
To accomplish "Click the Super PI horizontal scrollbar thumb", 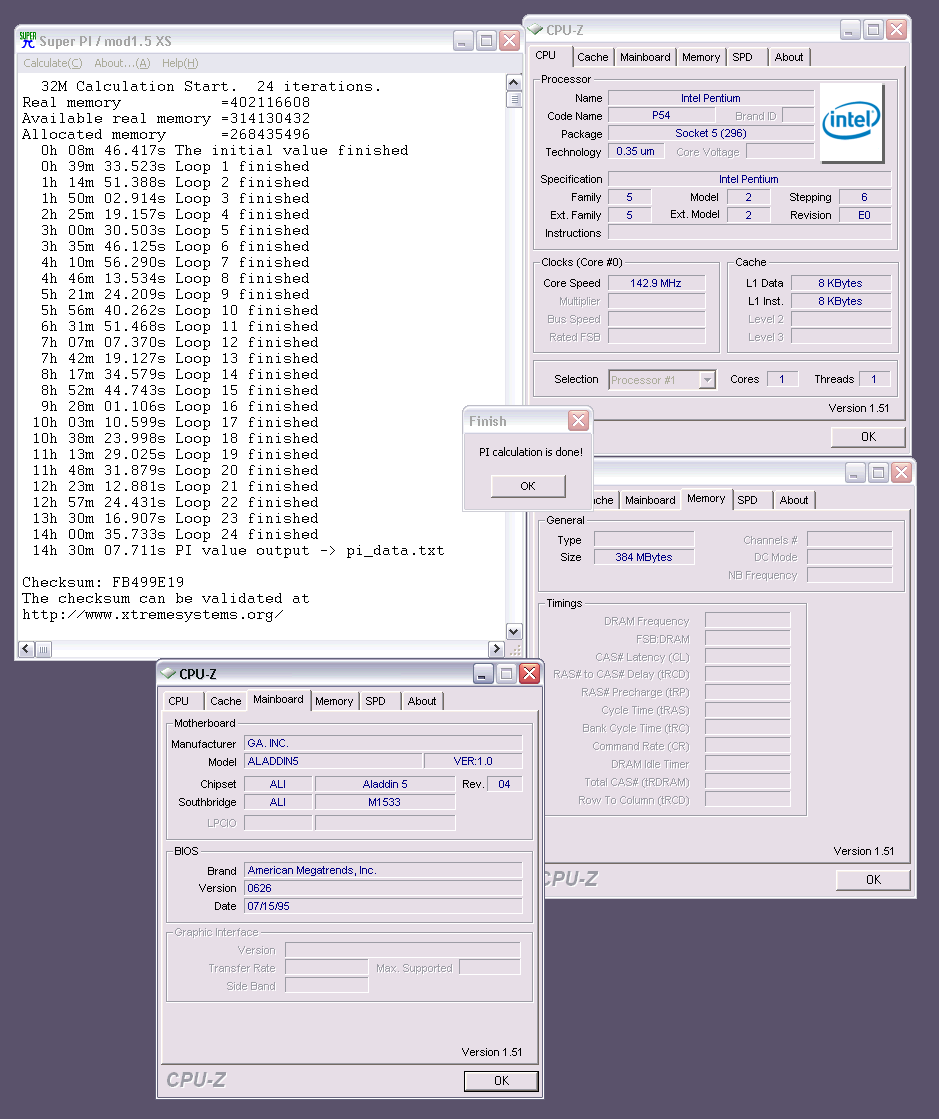I will point(44,649).
